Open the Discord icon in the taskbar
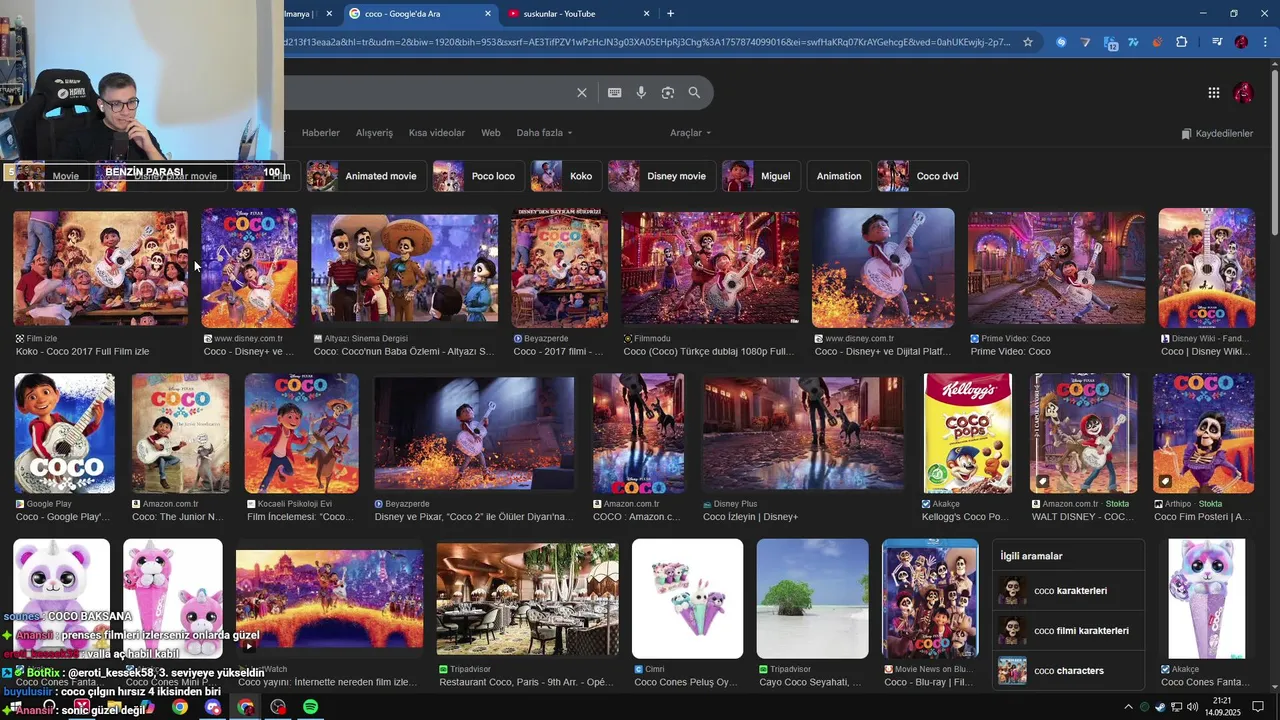 (212, 707)
